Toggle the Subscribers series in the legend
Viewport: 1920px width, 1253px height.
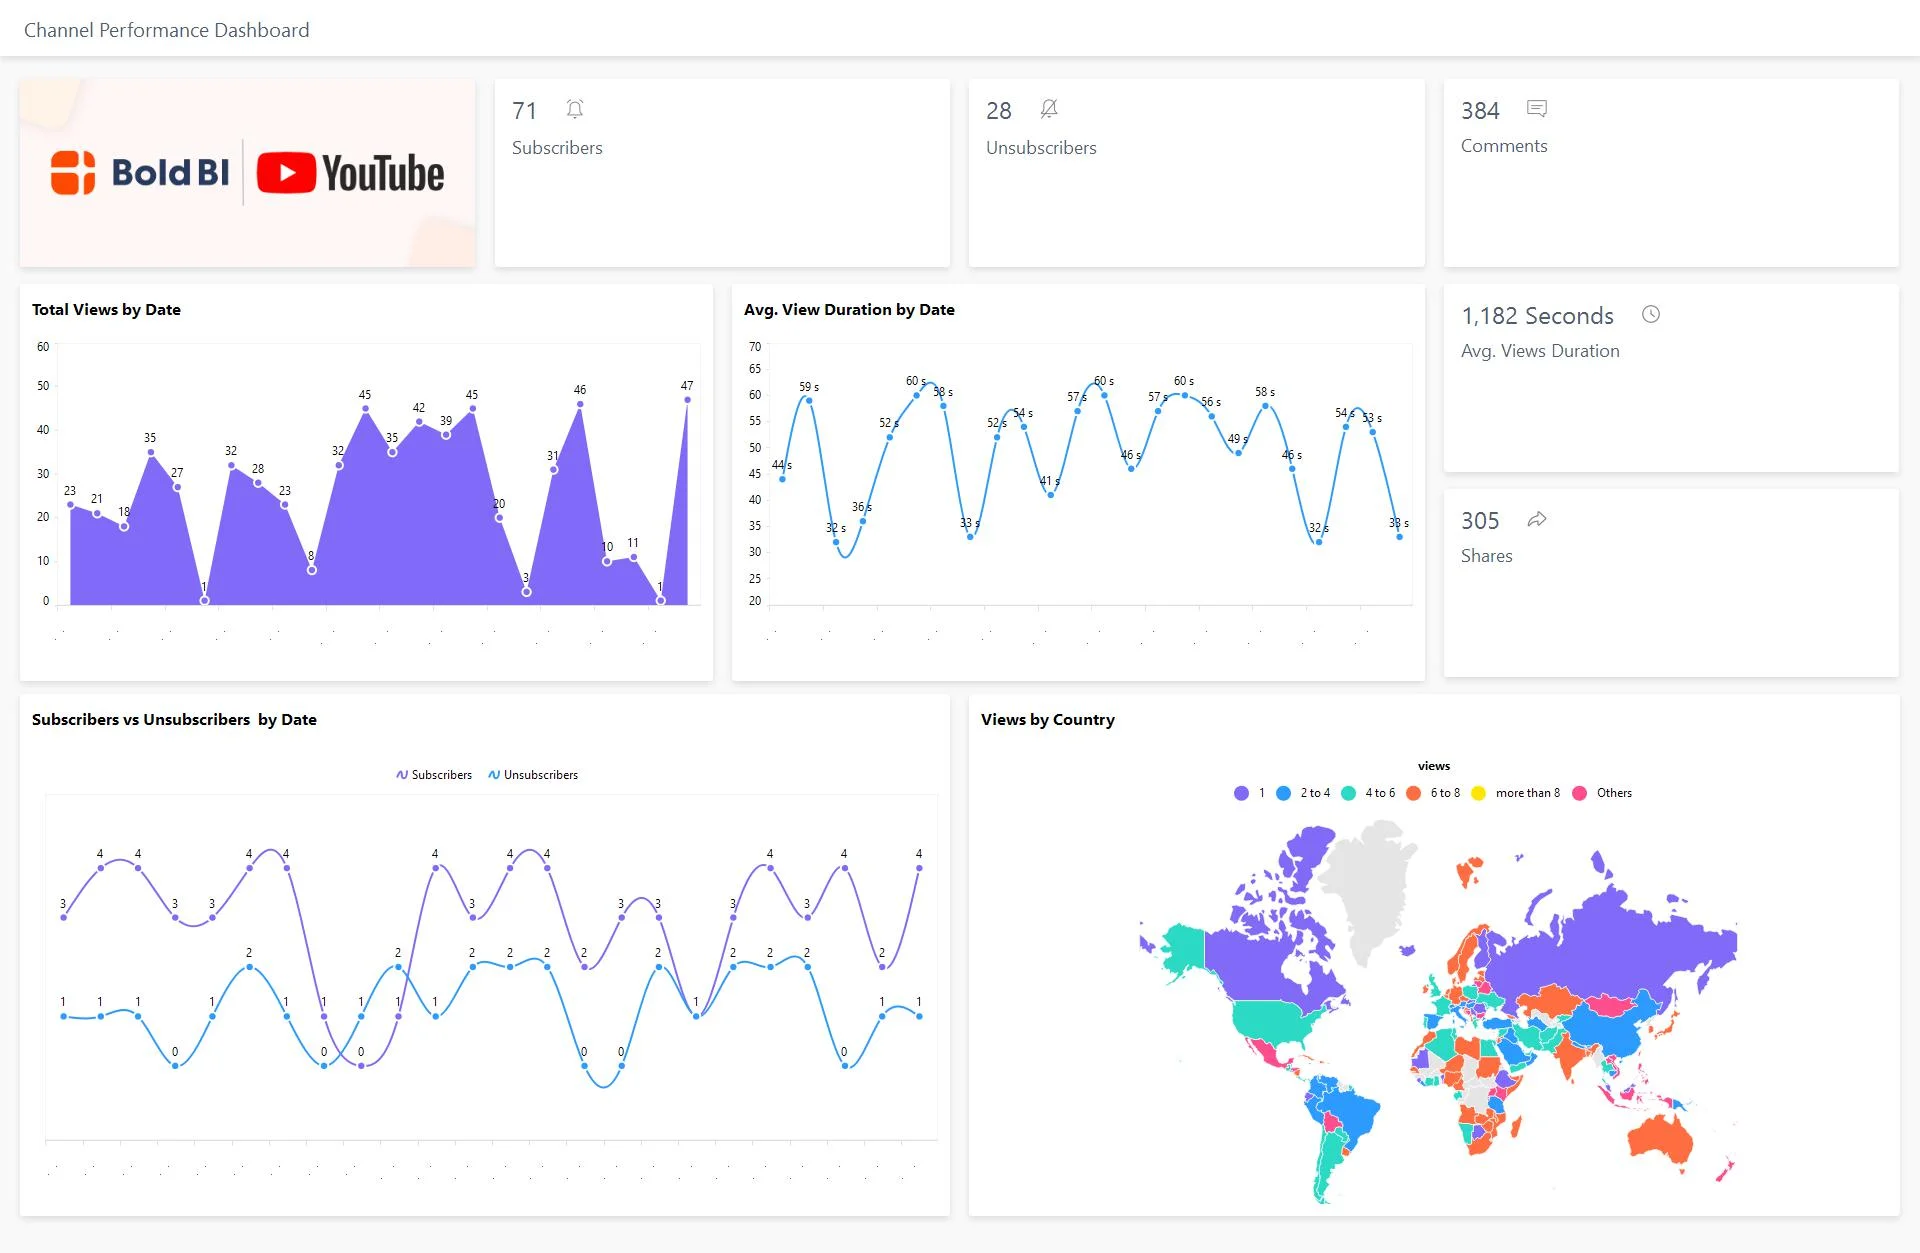440,773
